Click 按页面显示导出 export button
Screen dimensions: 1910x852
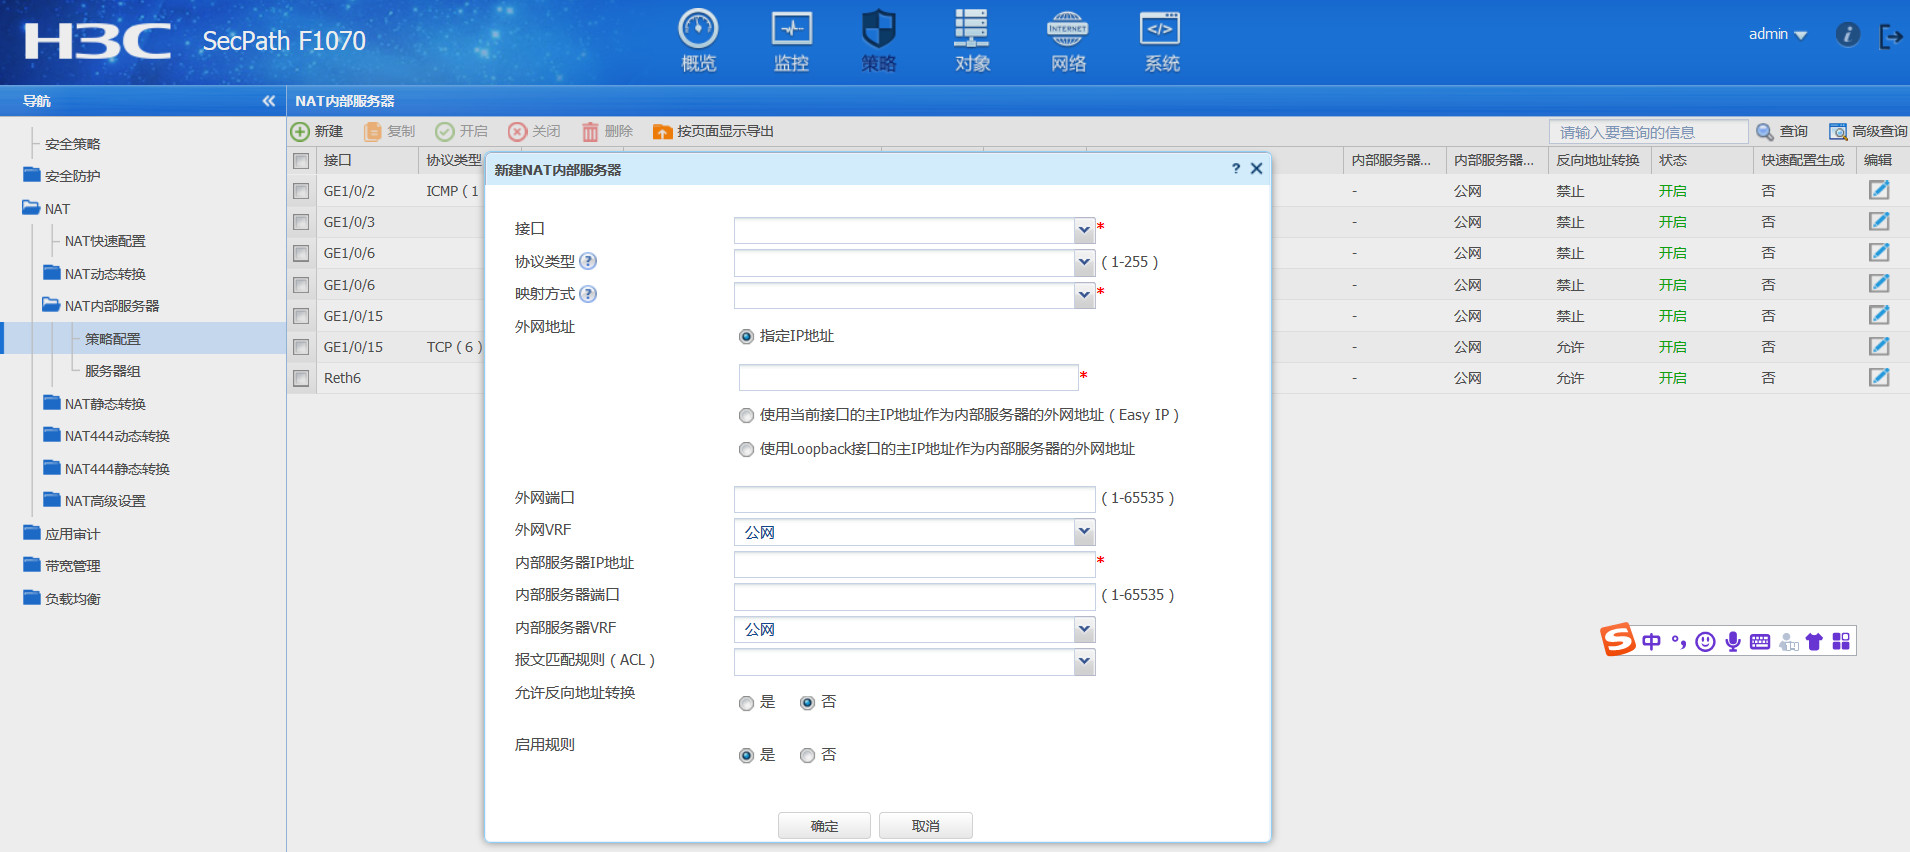click(713, 132)
